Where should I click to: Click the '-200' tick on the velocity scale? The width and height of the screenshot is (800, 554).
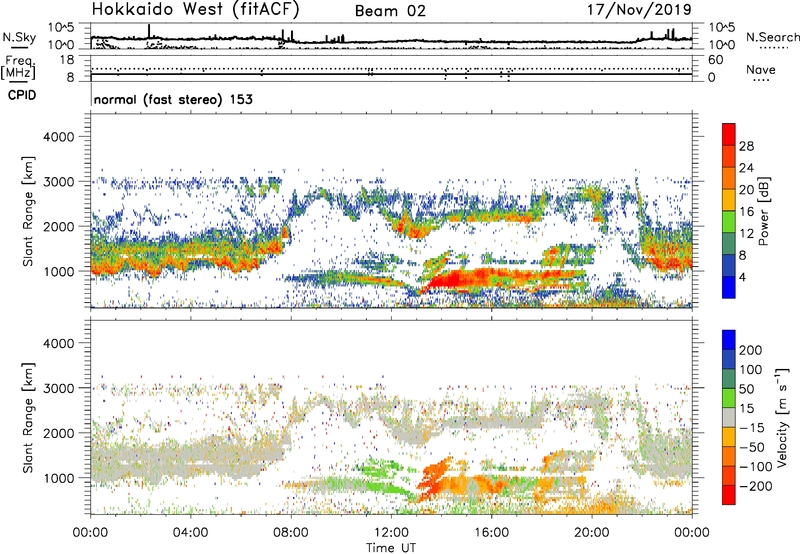click(x=756, y=486)
